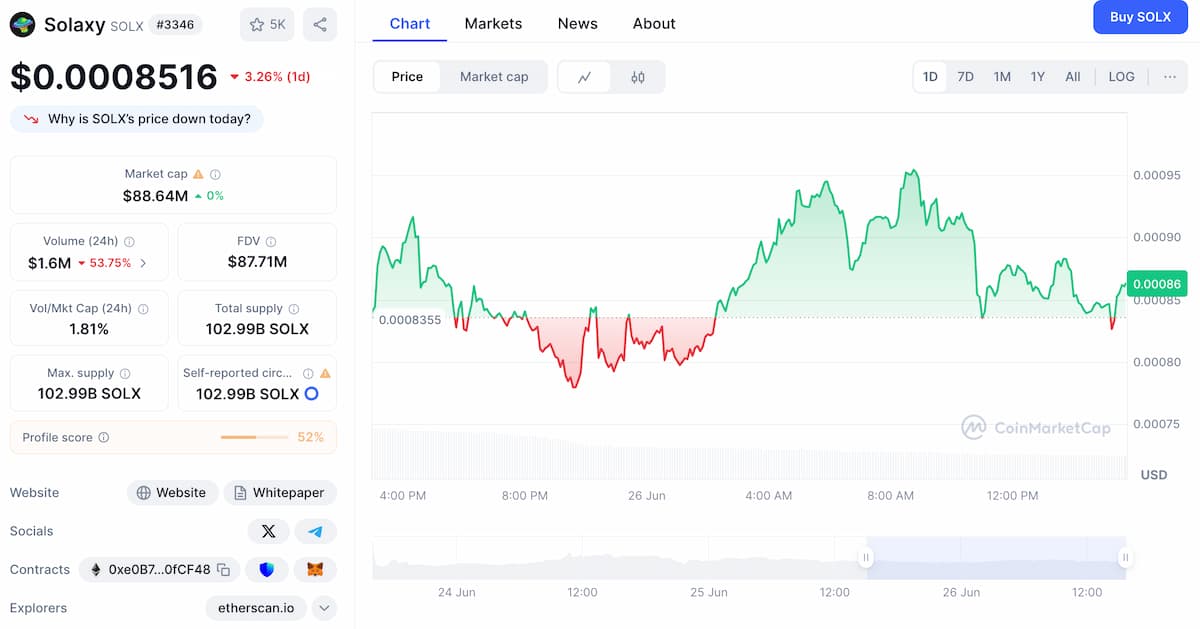Open the share icon button
This screenshot has height=629, width=1200.
coord(320,24)
